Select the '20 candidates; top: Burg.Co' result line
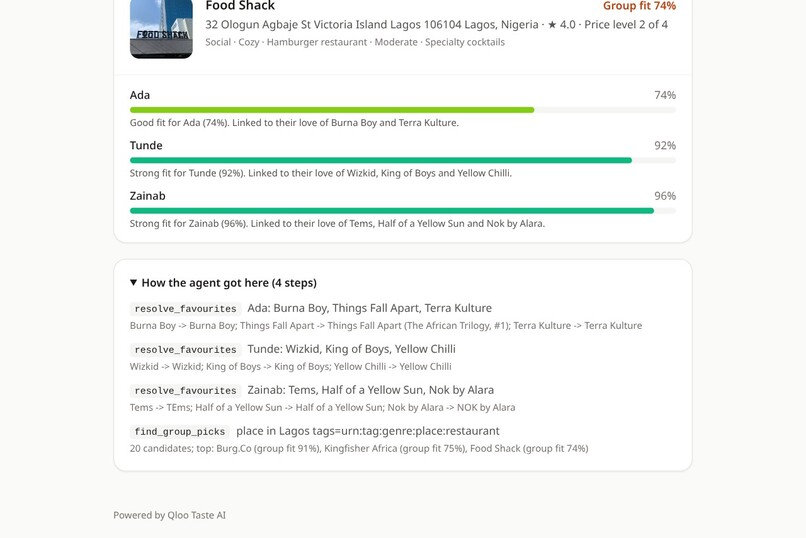 coord(359,449)
